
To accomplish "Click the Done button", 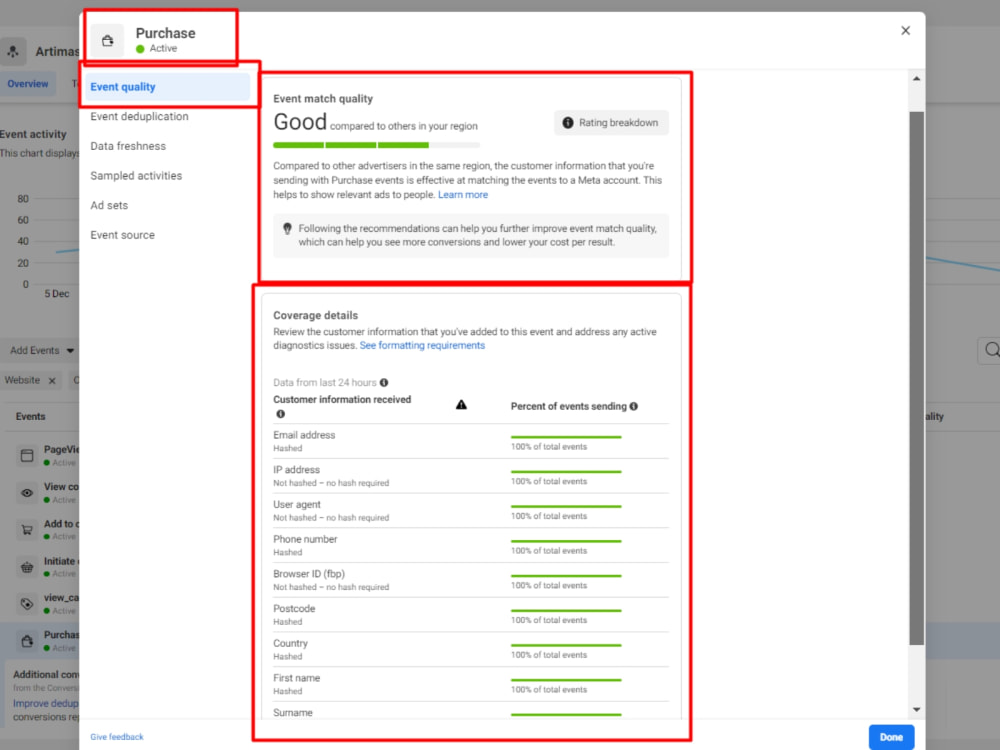I will coord(891,737).
